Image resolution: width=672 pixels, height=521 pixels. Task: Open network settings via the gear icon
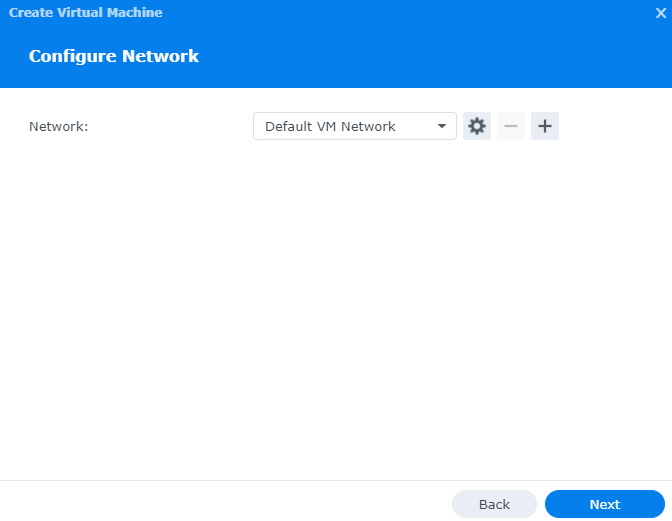click(477, 126)
